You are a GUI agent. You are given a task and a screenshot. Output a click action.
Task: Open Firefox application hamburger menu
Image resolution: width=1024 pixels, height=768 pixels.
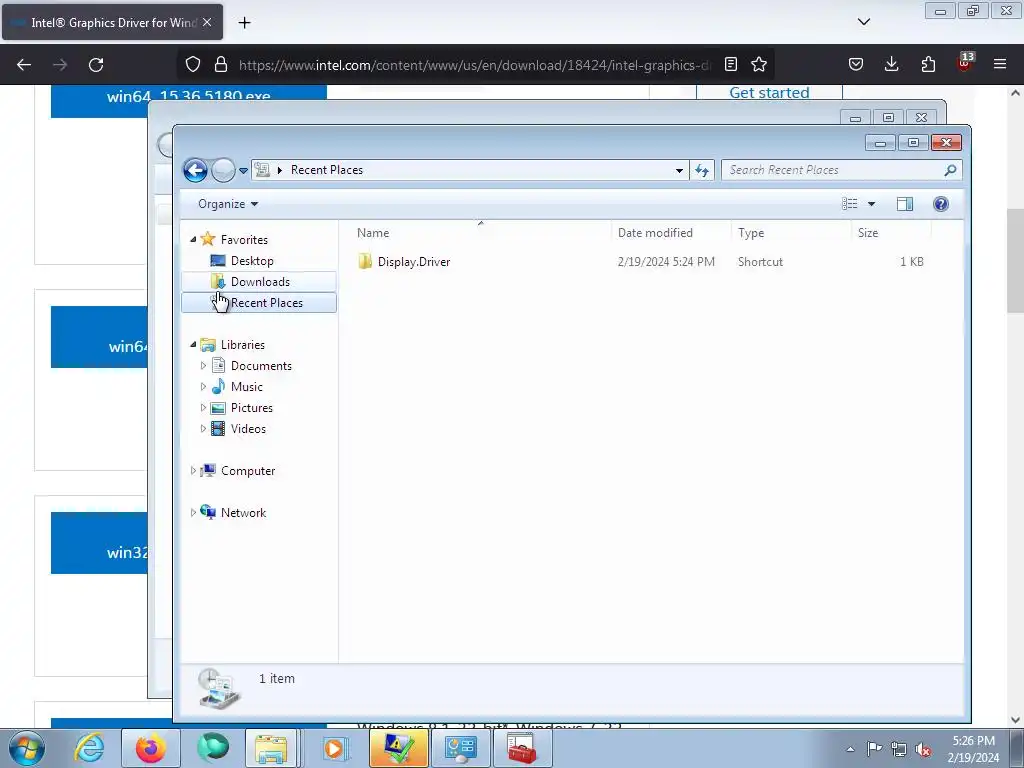point(1000,64)
